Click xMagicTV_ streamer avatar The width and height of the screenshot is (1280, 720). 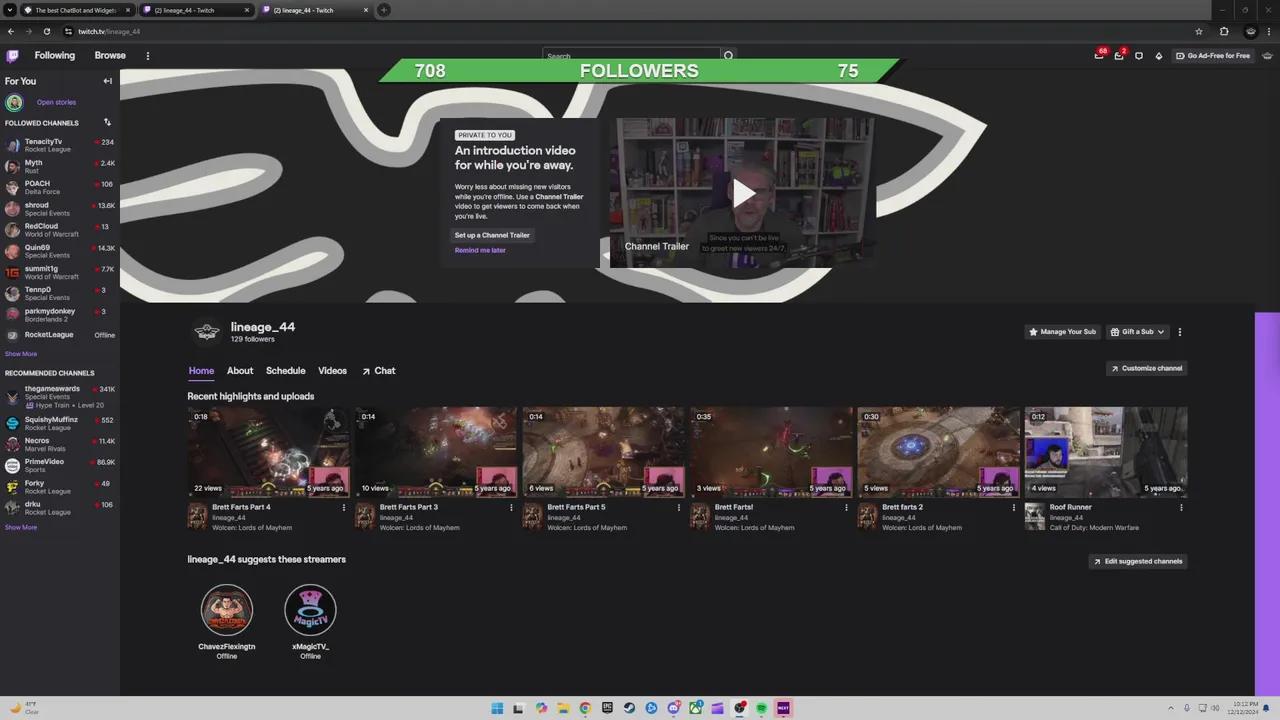(x=310, y=610)
